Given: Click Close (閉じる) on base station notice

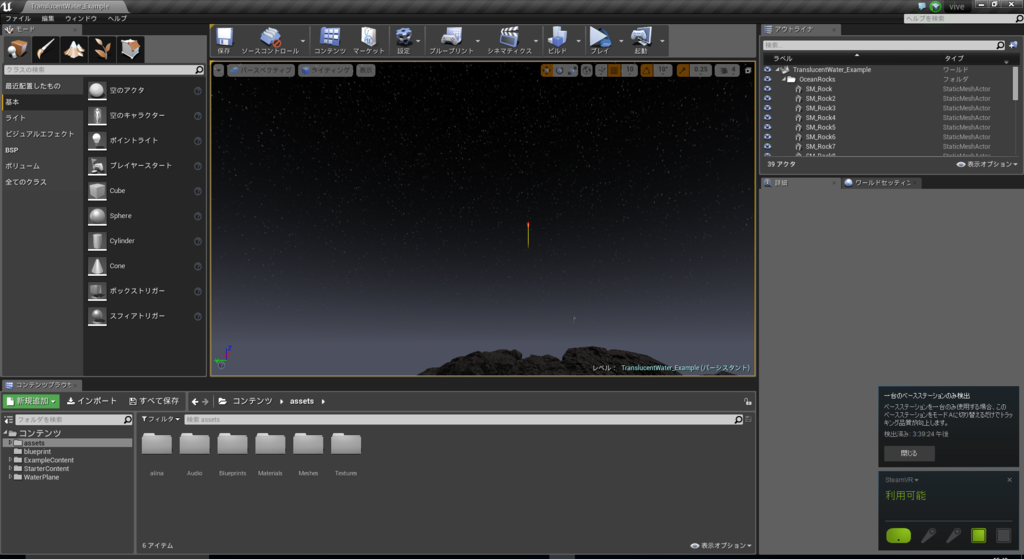Looking at the screenshot, I should point(909,453).
